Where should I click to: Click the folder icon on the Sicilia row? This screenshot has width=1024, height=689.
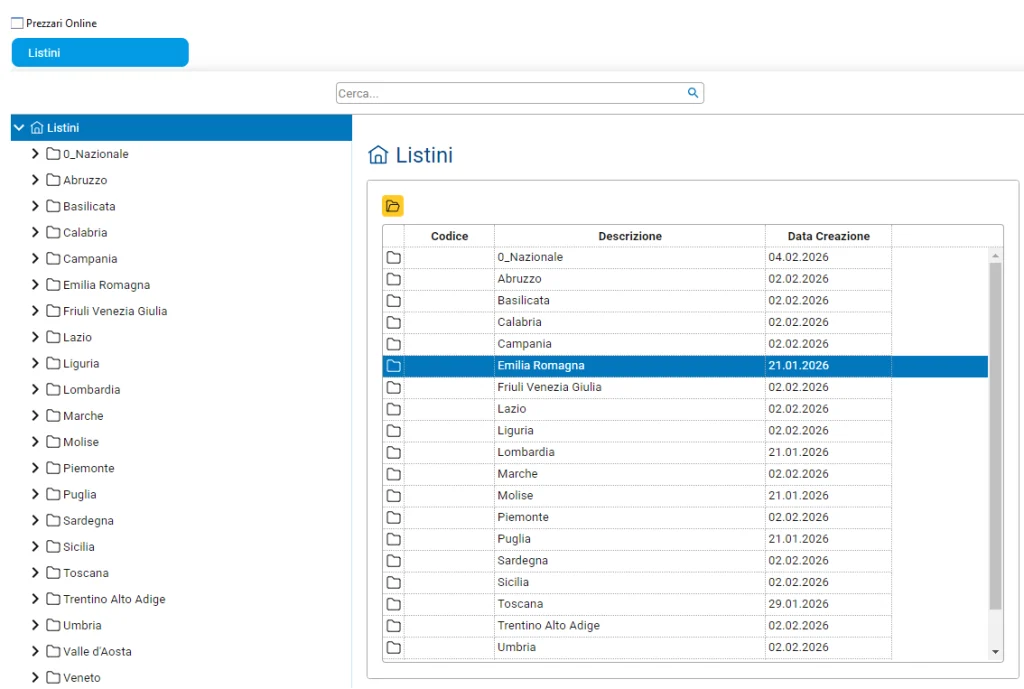click(393, 582)
